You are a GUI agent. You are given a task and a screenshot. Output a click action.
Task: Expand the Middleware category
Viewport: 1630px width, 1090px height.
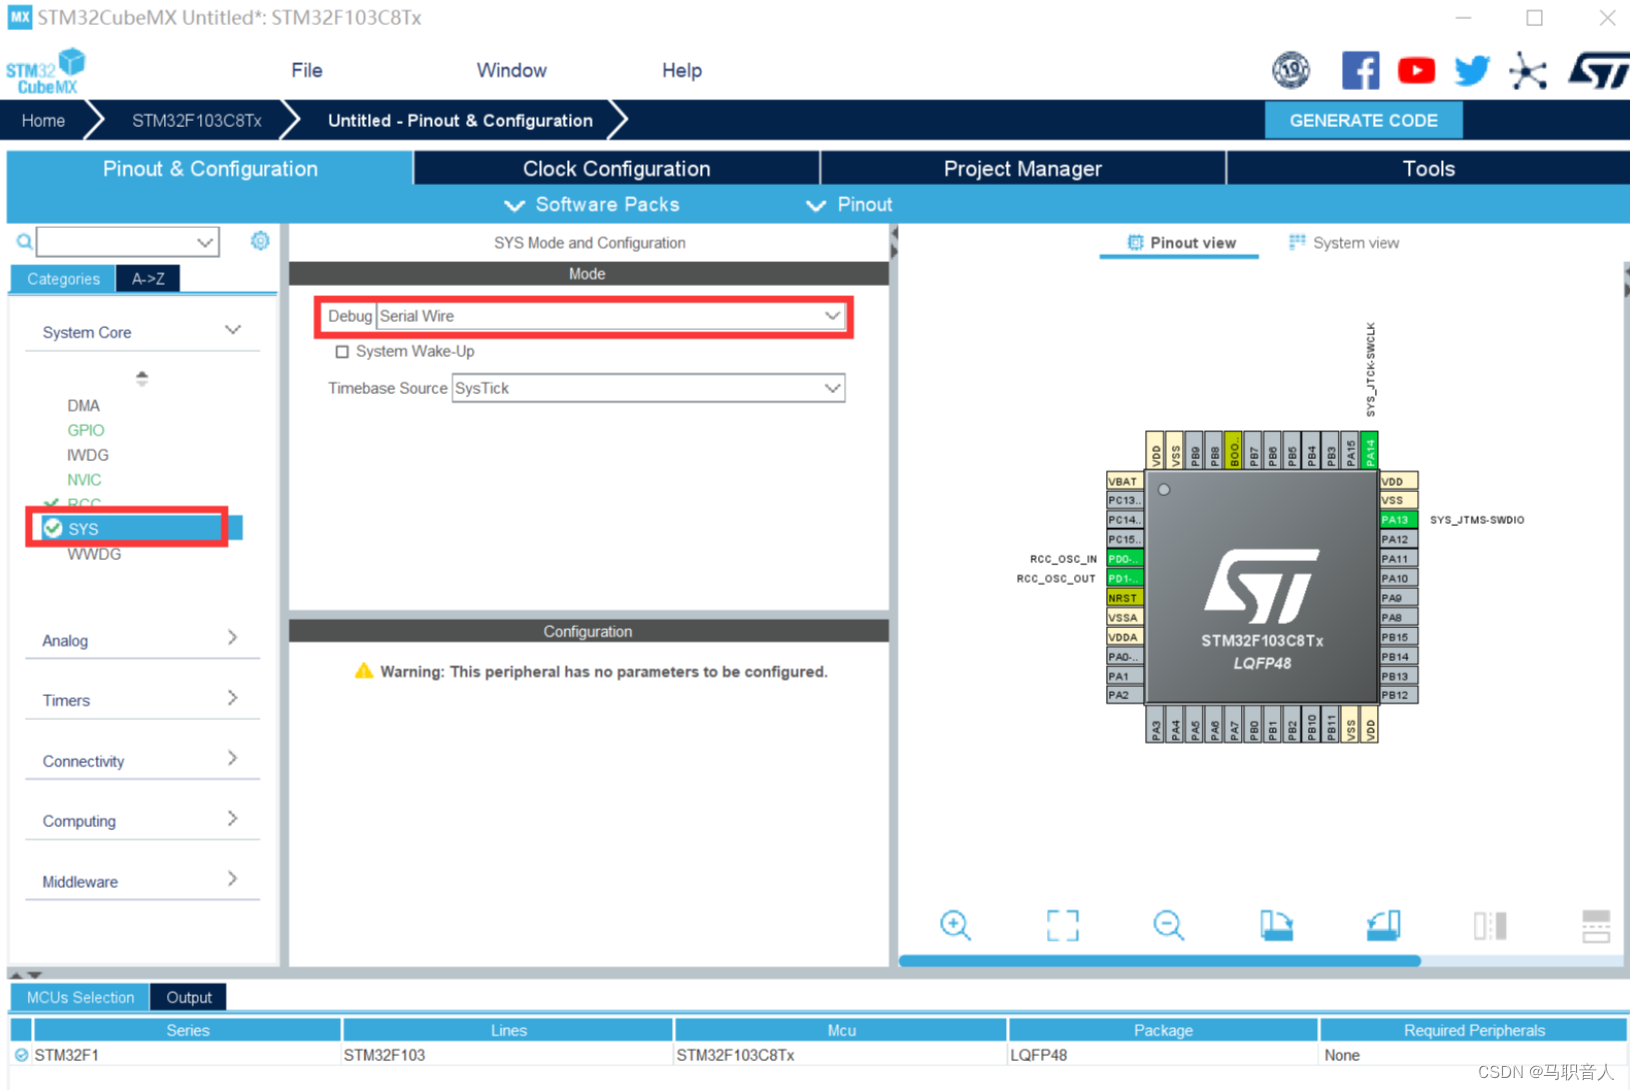coord(232,879)
